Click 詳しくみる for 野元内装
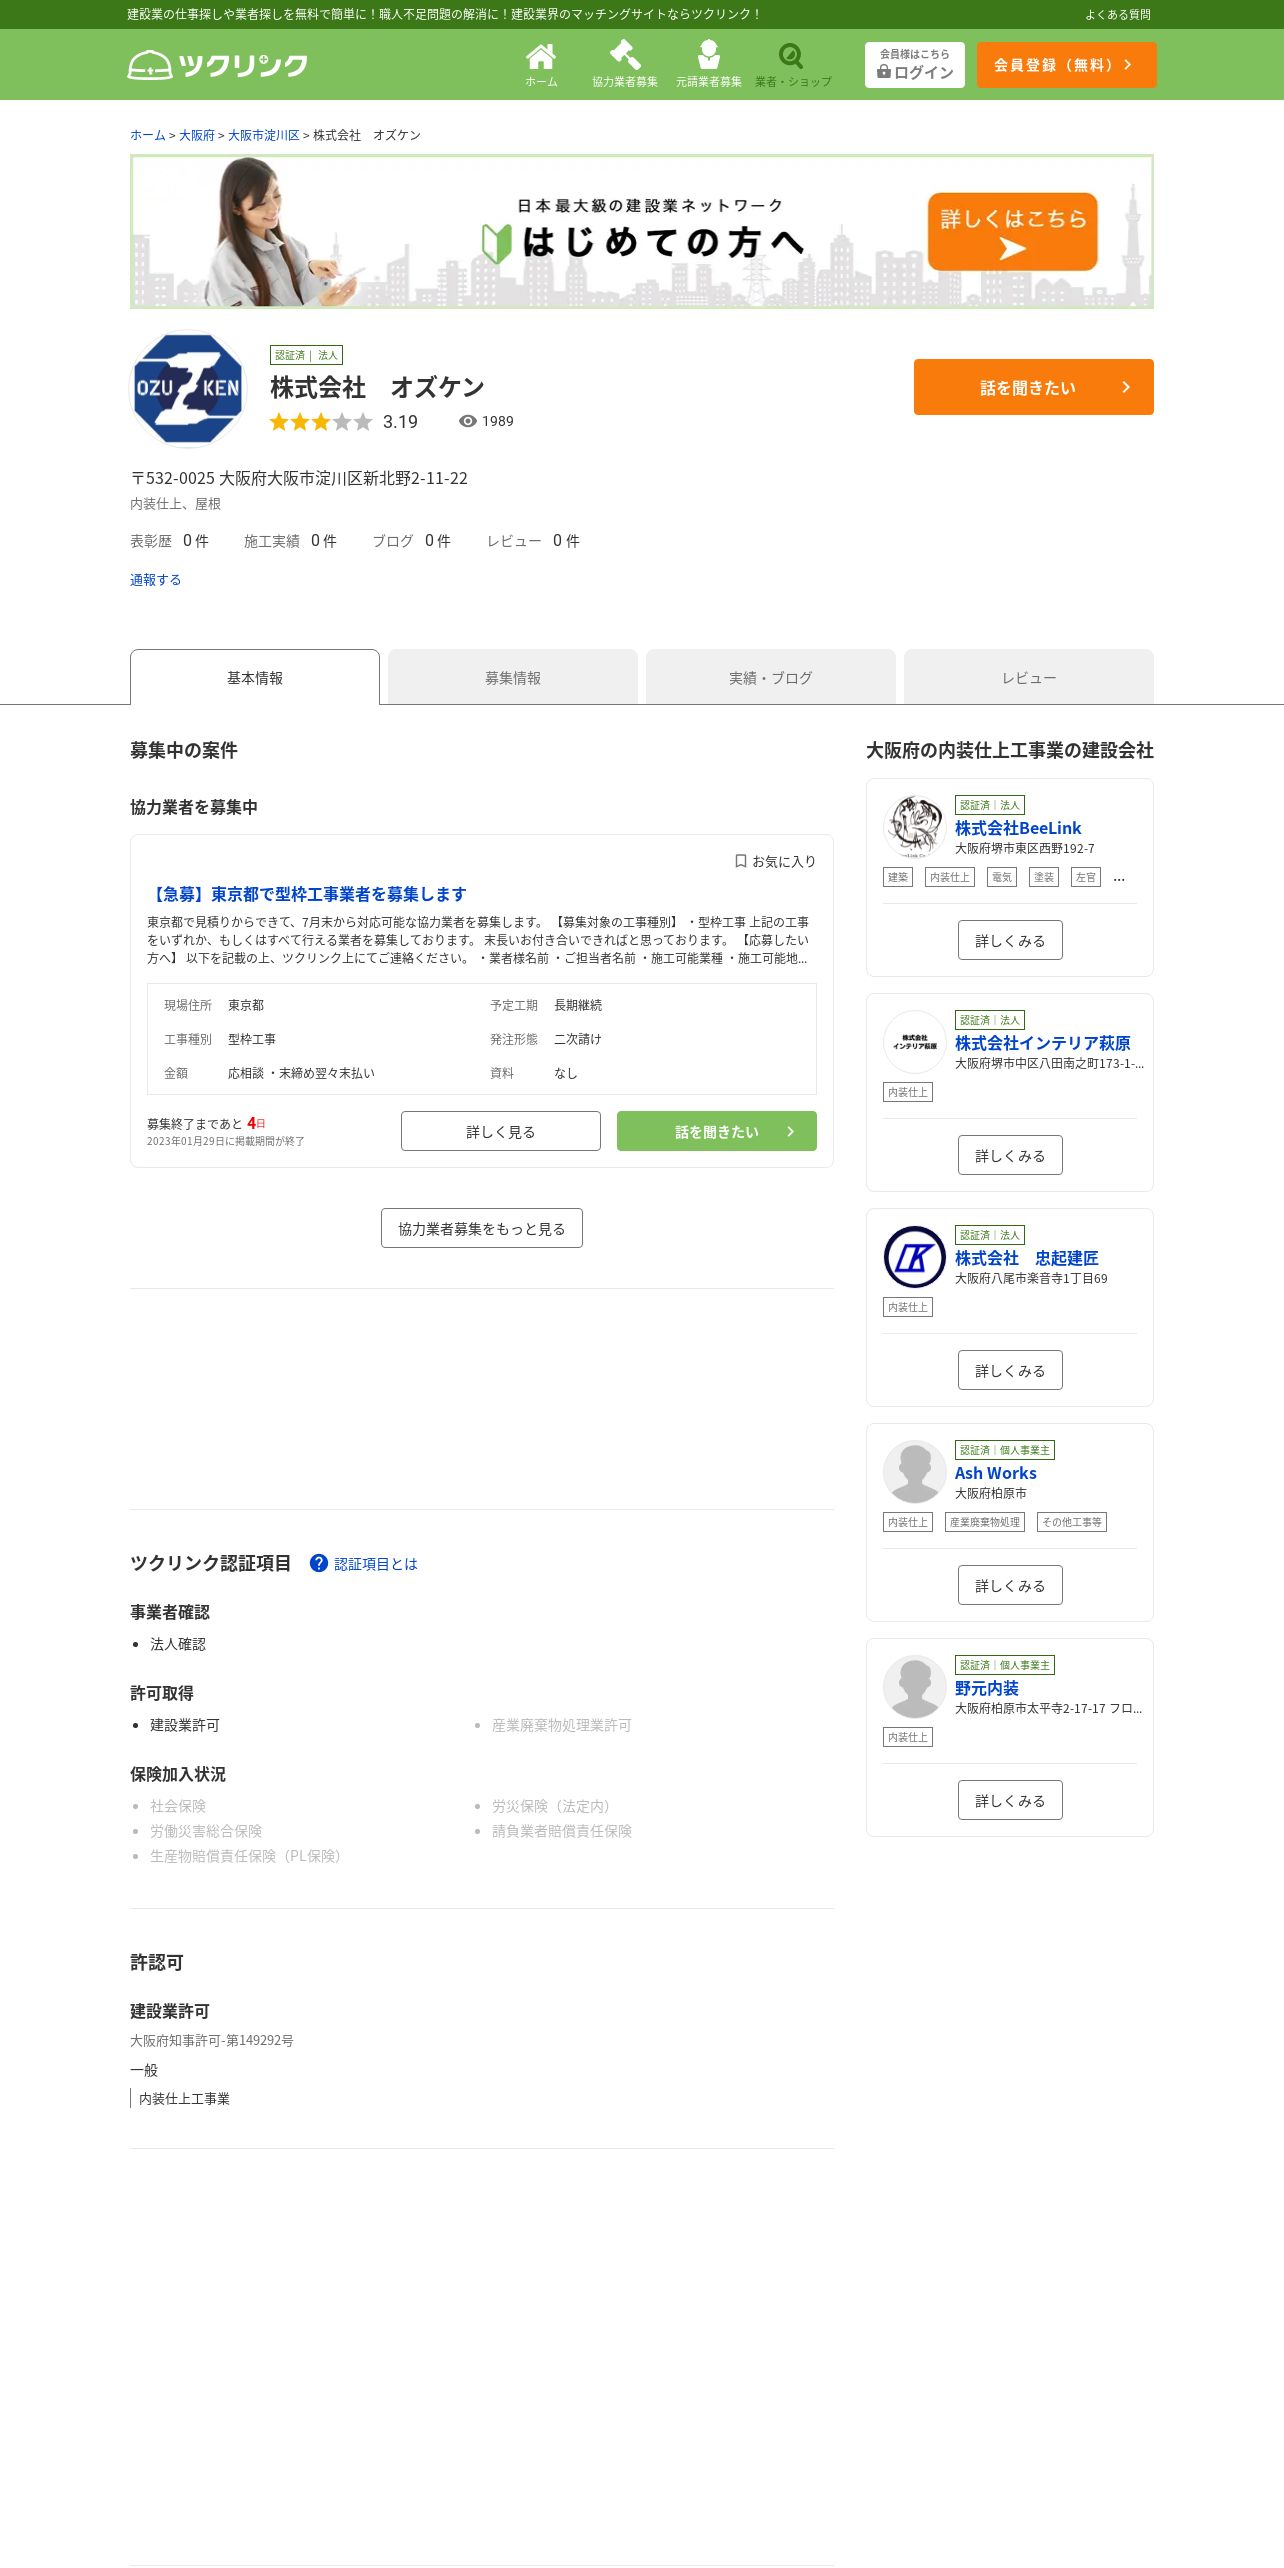1284x2568 pixels. [x=1010, y=1800]
